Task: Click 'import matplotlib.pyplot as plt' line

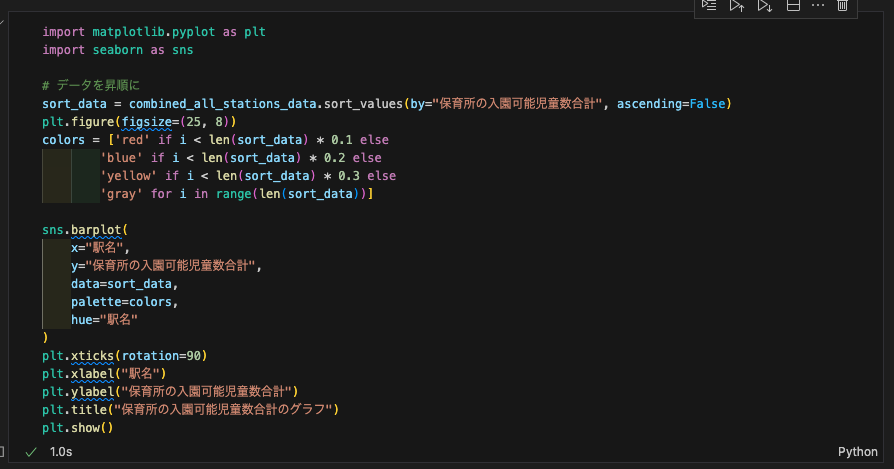Action: (x=154, y=32)
